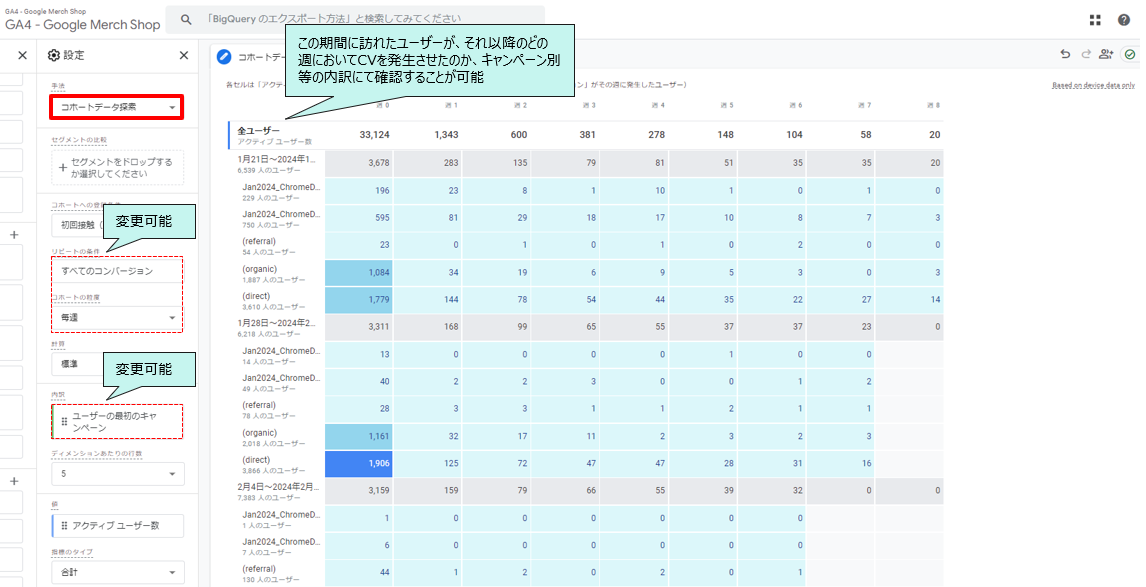This screenshot has height=587, width=1146.
Task: Click the search magnifier icon
Action: point(186,19)
